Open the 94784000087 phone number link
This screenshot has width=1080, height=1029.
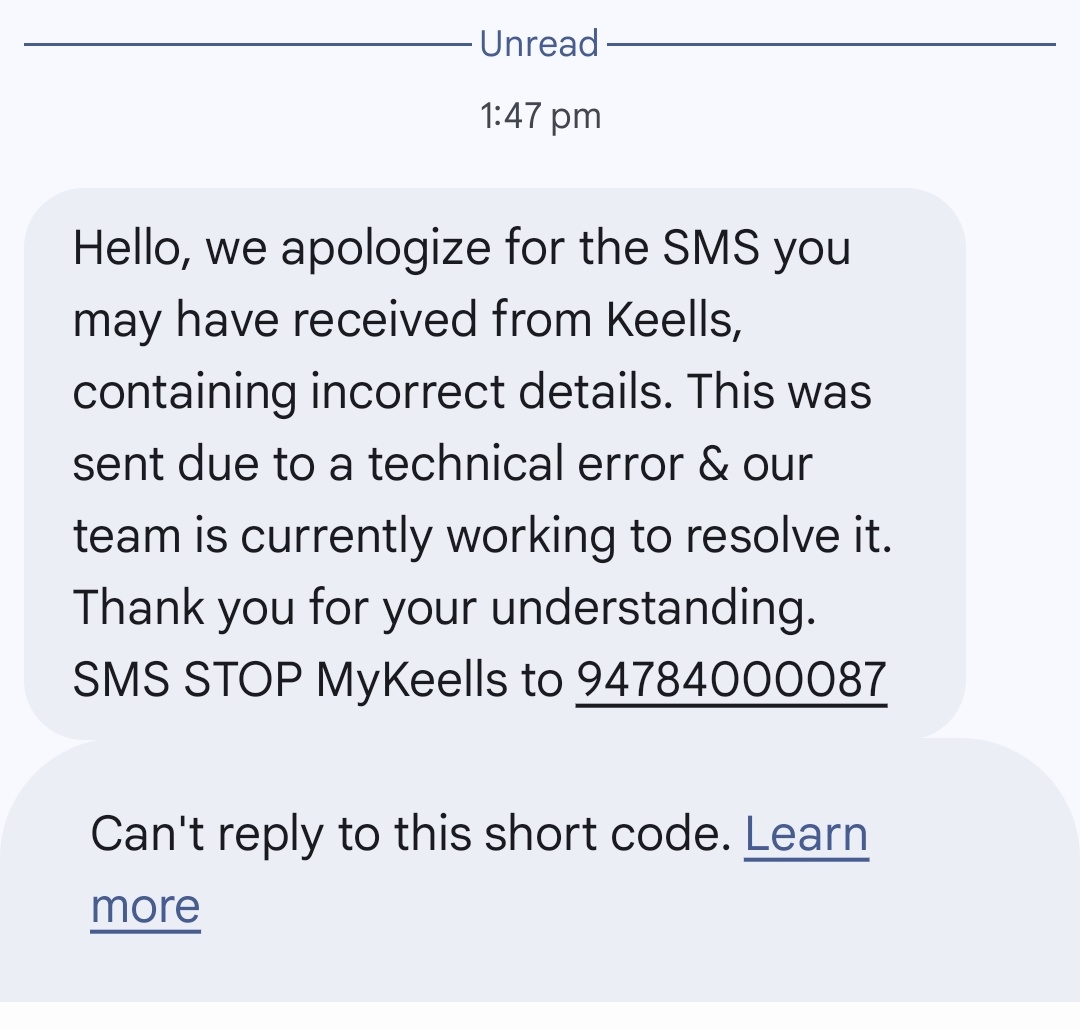click(x=731, y=680)
